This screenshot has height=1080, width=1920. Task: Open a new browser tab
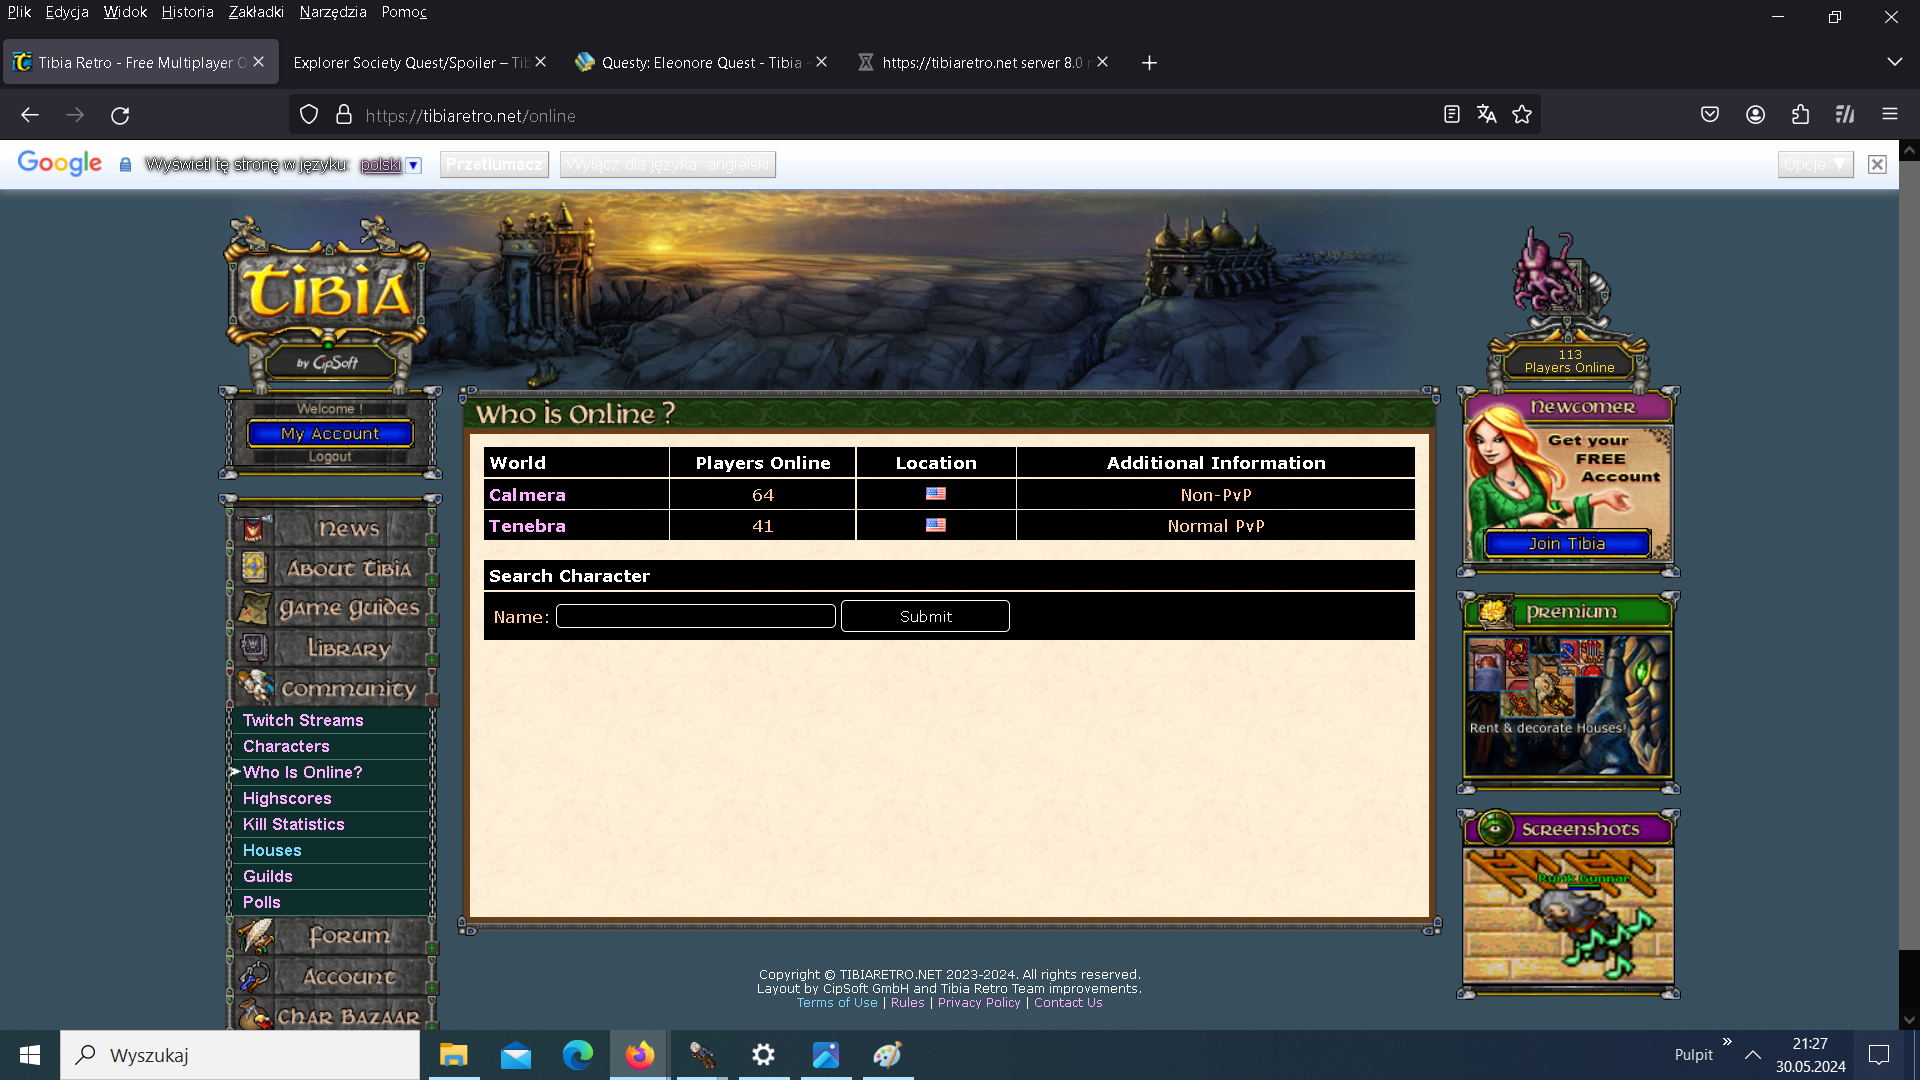pos(1149,63)
